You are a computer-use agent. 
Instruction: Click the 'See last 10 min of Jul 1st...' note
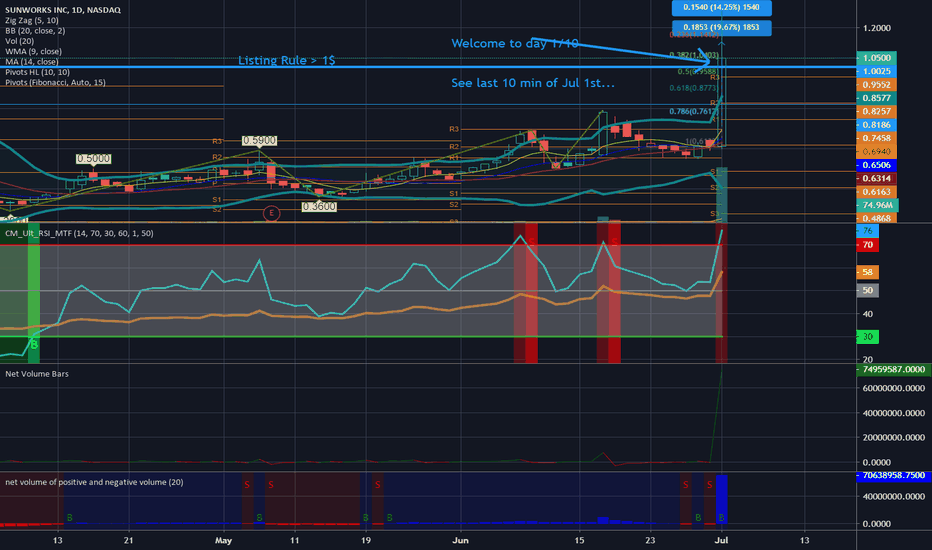533,83
